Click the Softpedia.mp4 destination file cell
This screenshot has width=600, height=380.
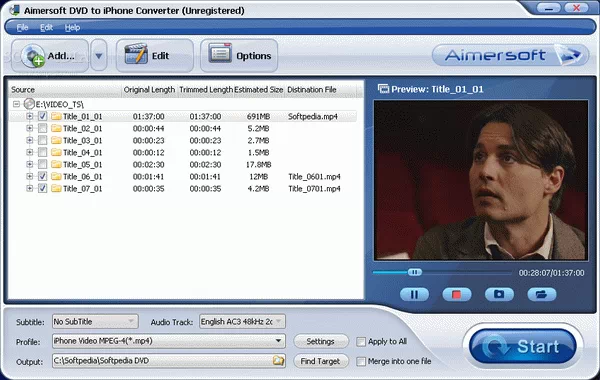[313, 116]
